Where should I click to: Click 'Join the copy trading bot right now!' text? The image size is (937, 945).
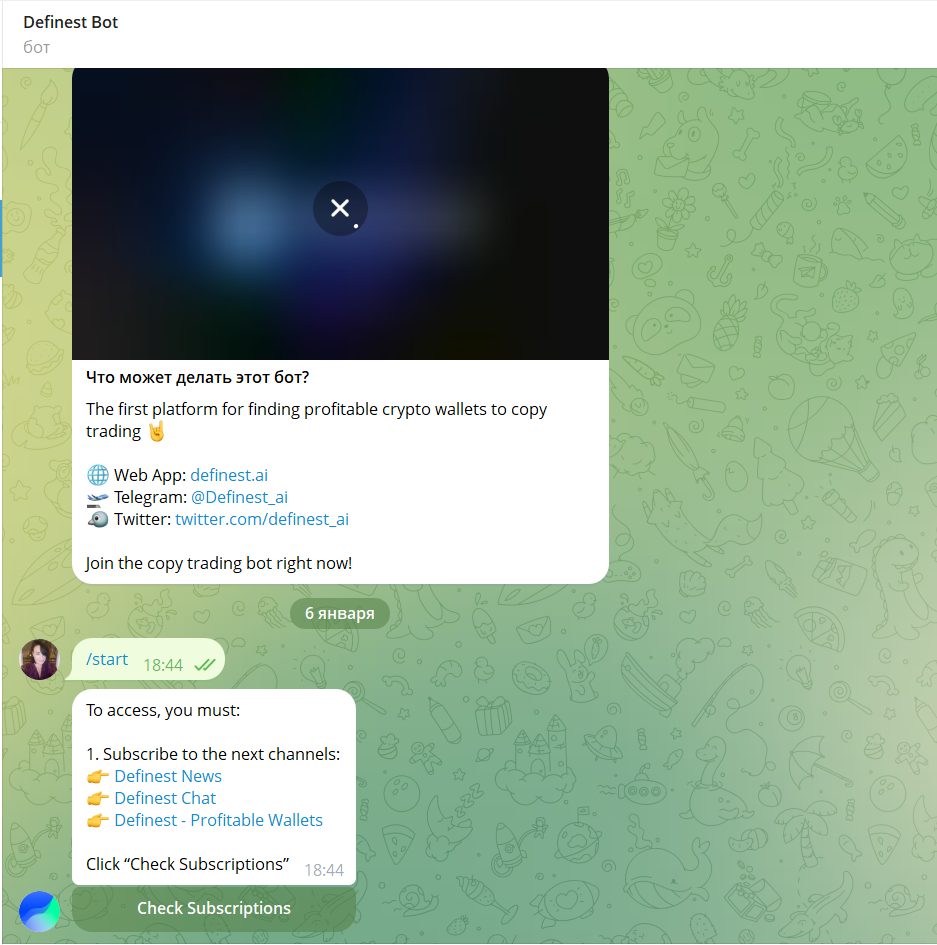[x=219, y=563]
